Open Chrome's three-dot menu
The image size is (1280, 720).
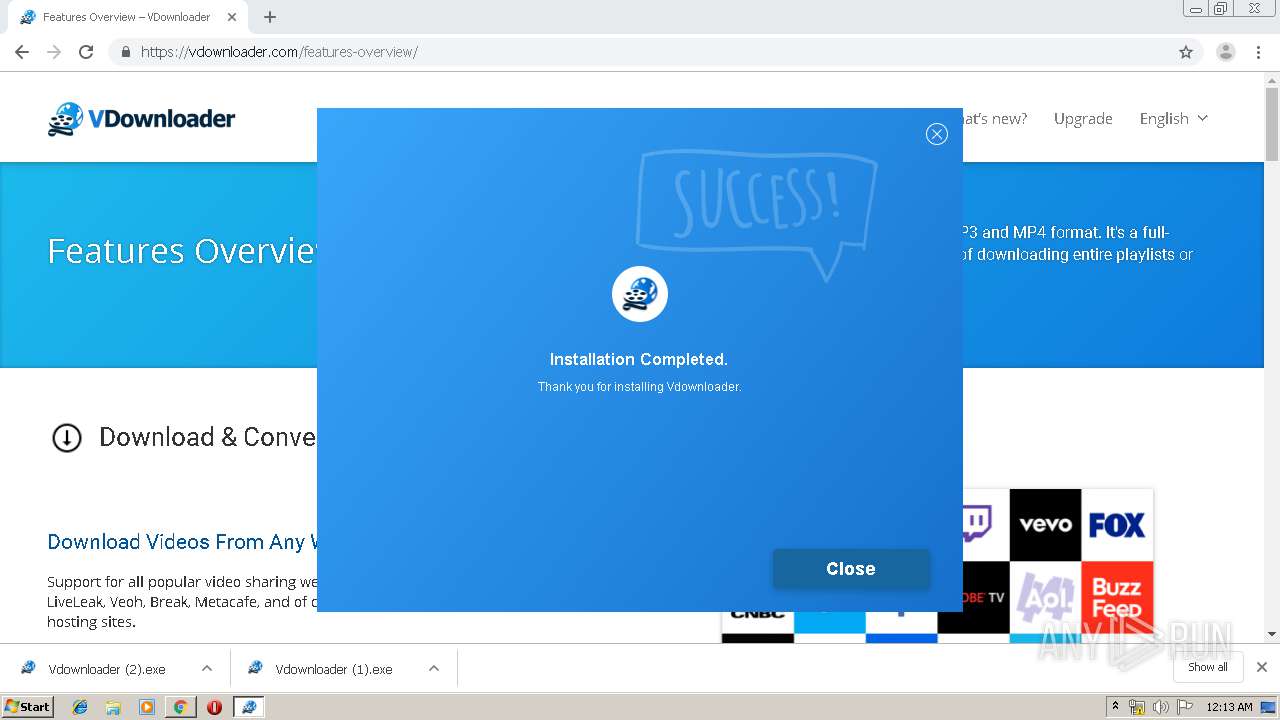click(x=1259, y=52)
